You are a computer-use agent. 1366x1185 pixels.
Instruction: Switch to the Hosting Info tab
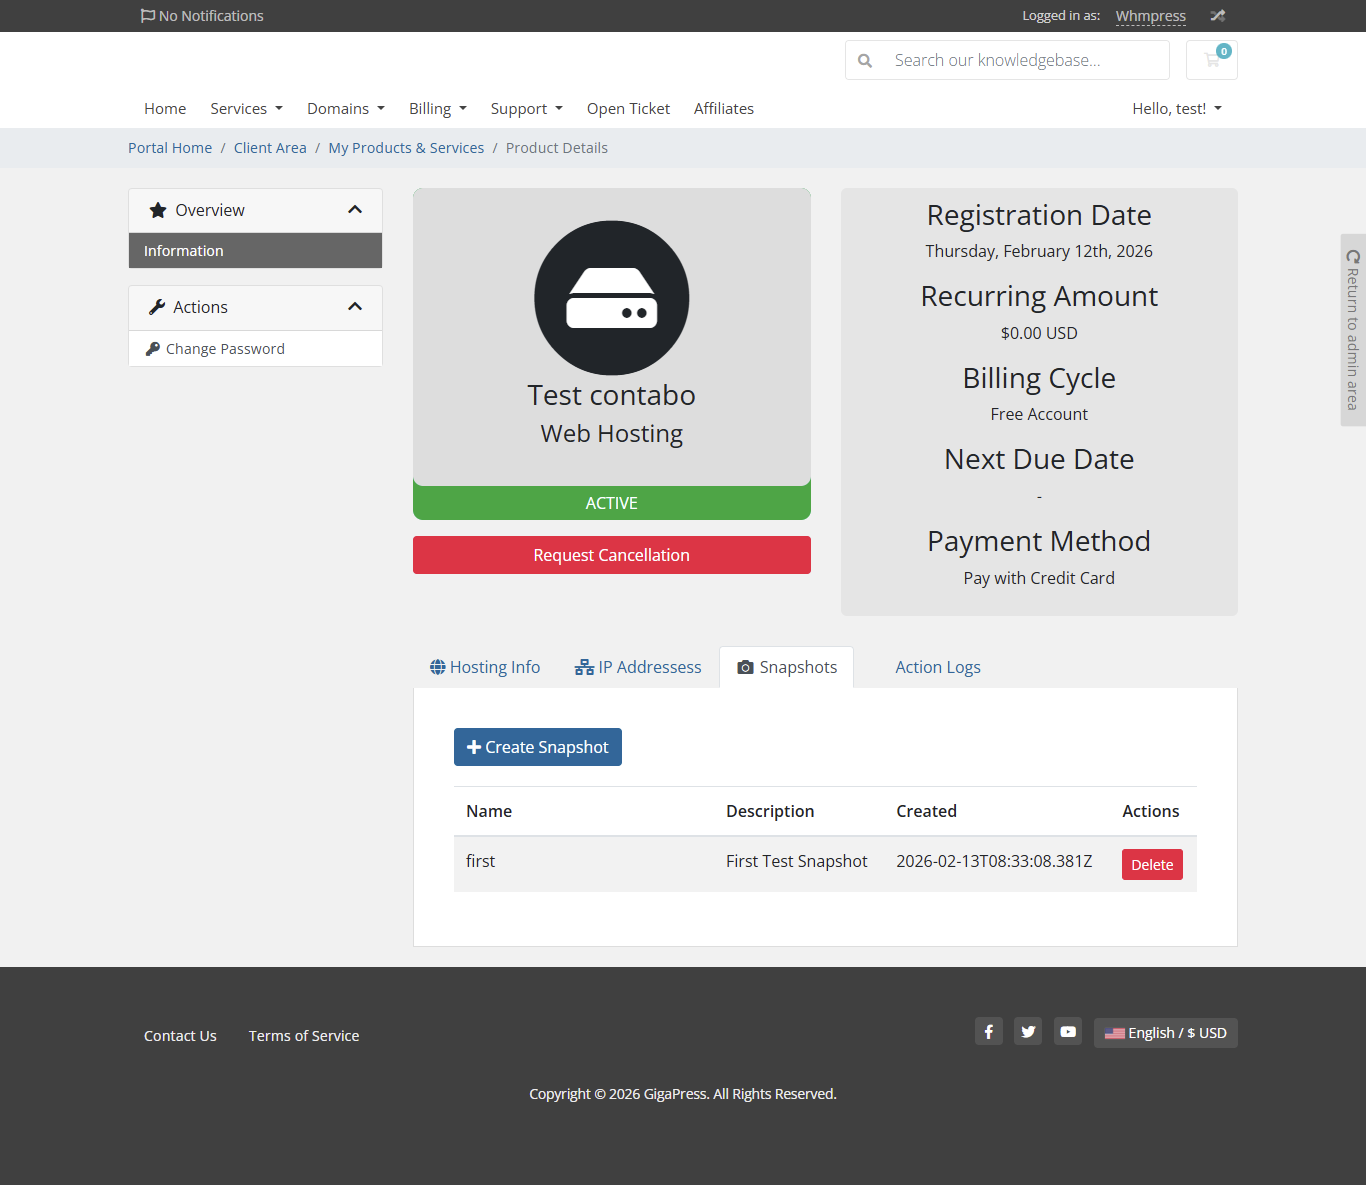coord(485,667)
